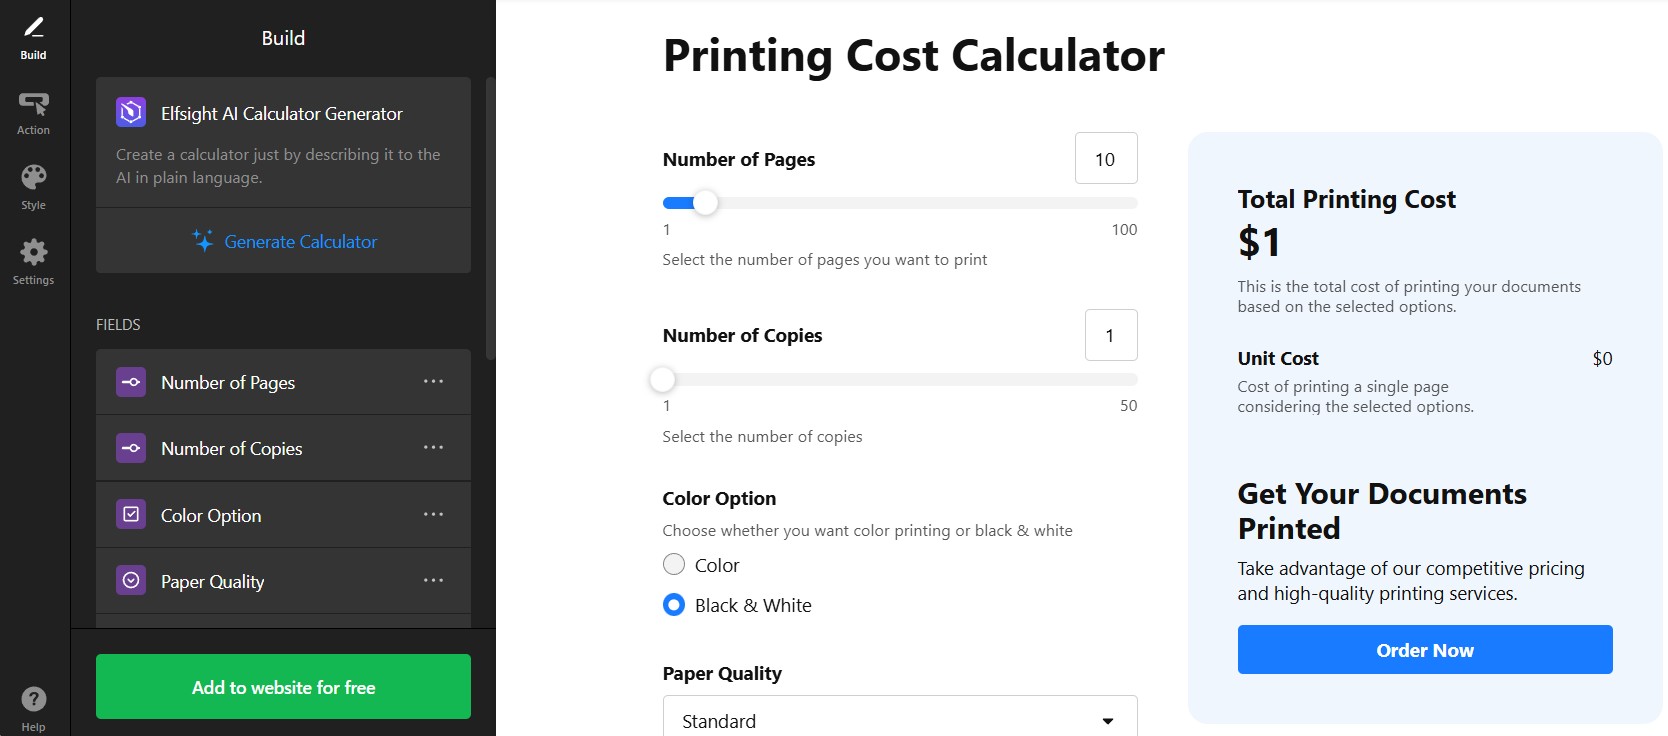Click the Paper Quality dropdown field icon
1668x736 pixels.
pyautogui.click(x=131, y=580)
